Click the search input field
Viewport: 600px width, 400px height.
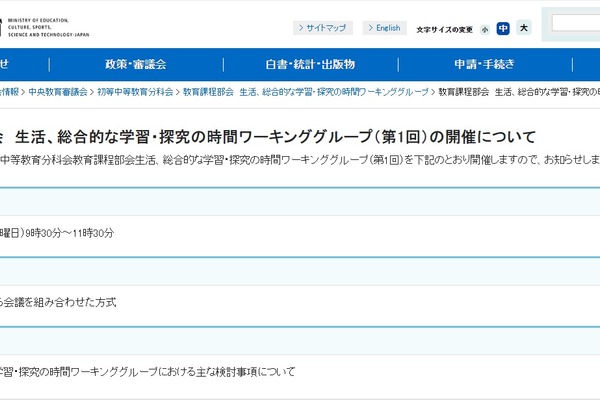[575, 22]
